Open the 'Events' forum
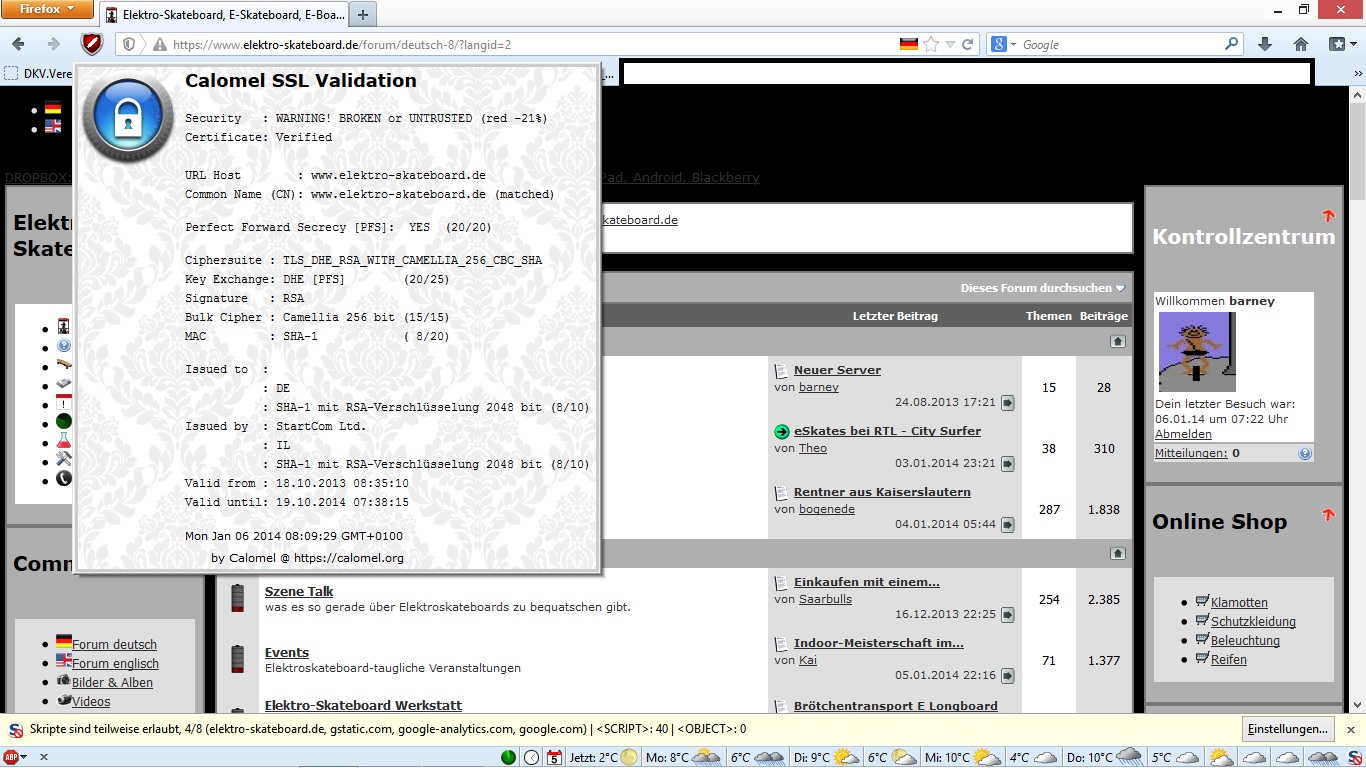 287,652
